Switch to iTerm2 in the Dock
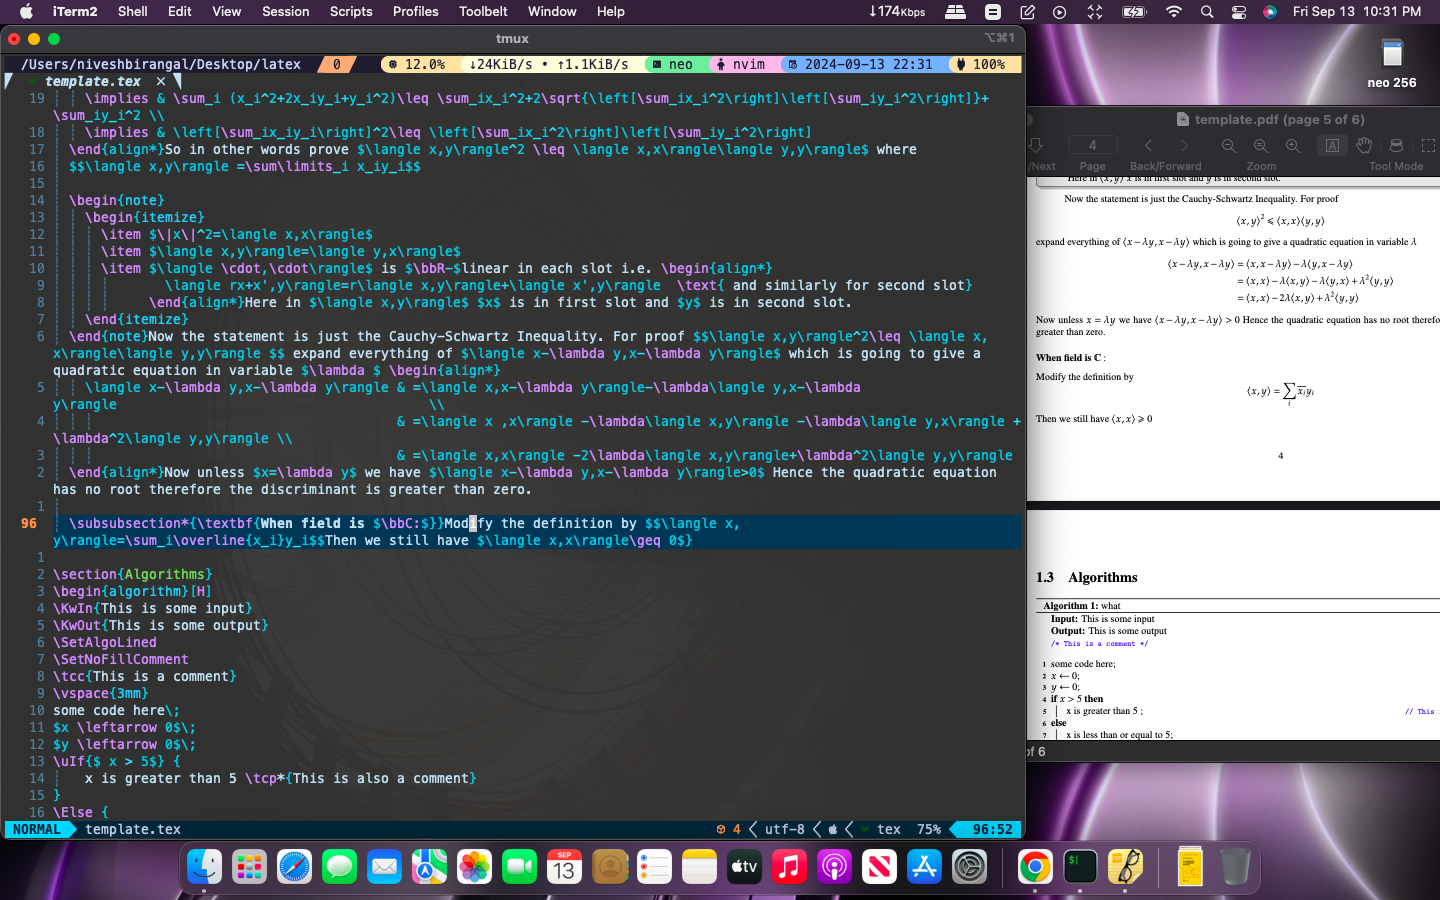 tap(1080, 866)
